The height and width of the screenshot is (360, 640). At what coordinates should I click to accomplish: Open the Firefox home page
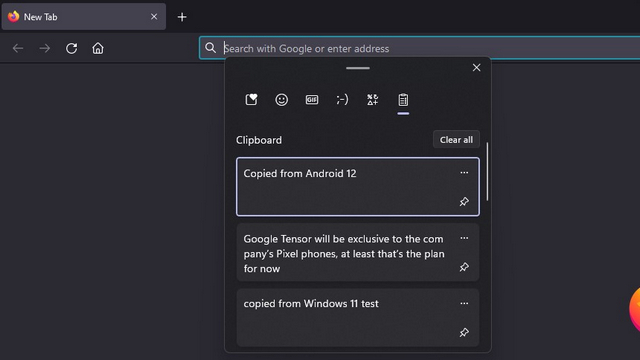[x=98, y=49]
